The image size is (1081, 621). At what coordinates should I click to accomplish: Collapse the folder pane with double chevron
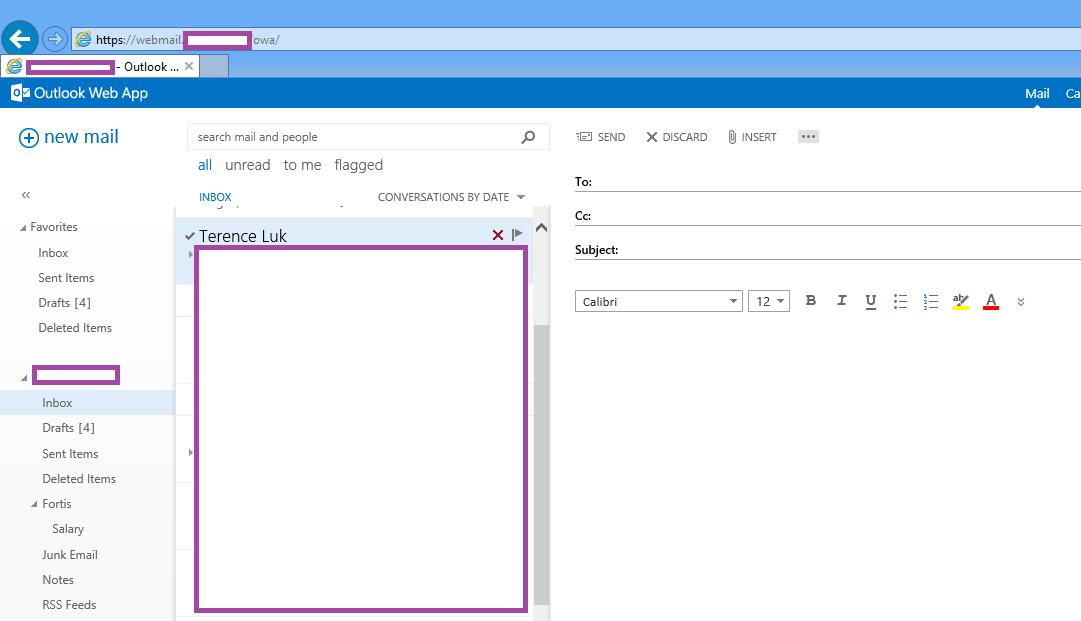(x=26, y=195)
